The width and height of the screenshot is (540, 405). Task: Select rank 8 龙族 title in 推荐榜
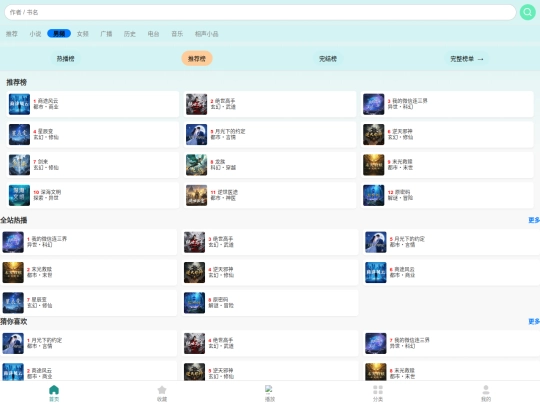point(220,162)
